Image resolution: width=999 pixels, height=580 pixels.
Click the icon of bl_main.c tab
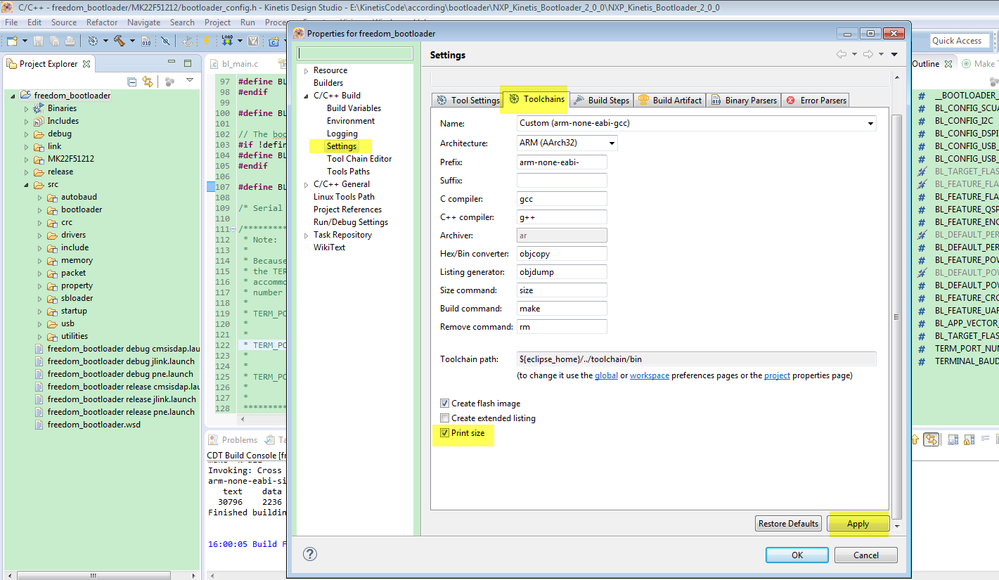[x=213, y=64]
